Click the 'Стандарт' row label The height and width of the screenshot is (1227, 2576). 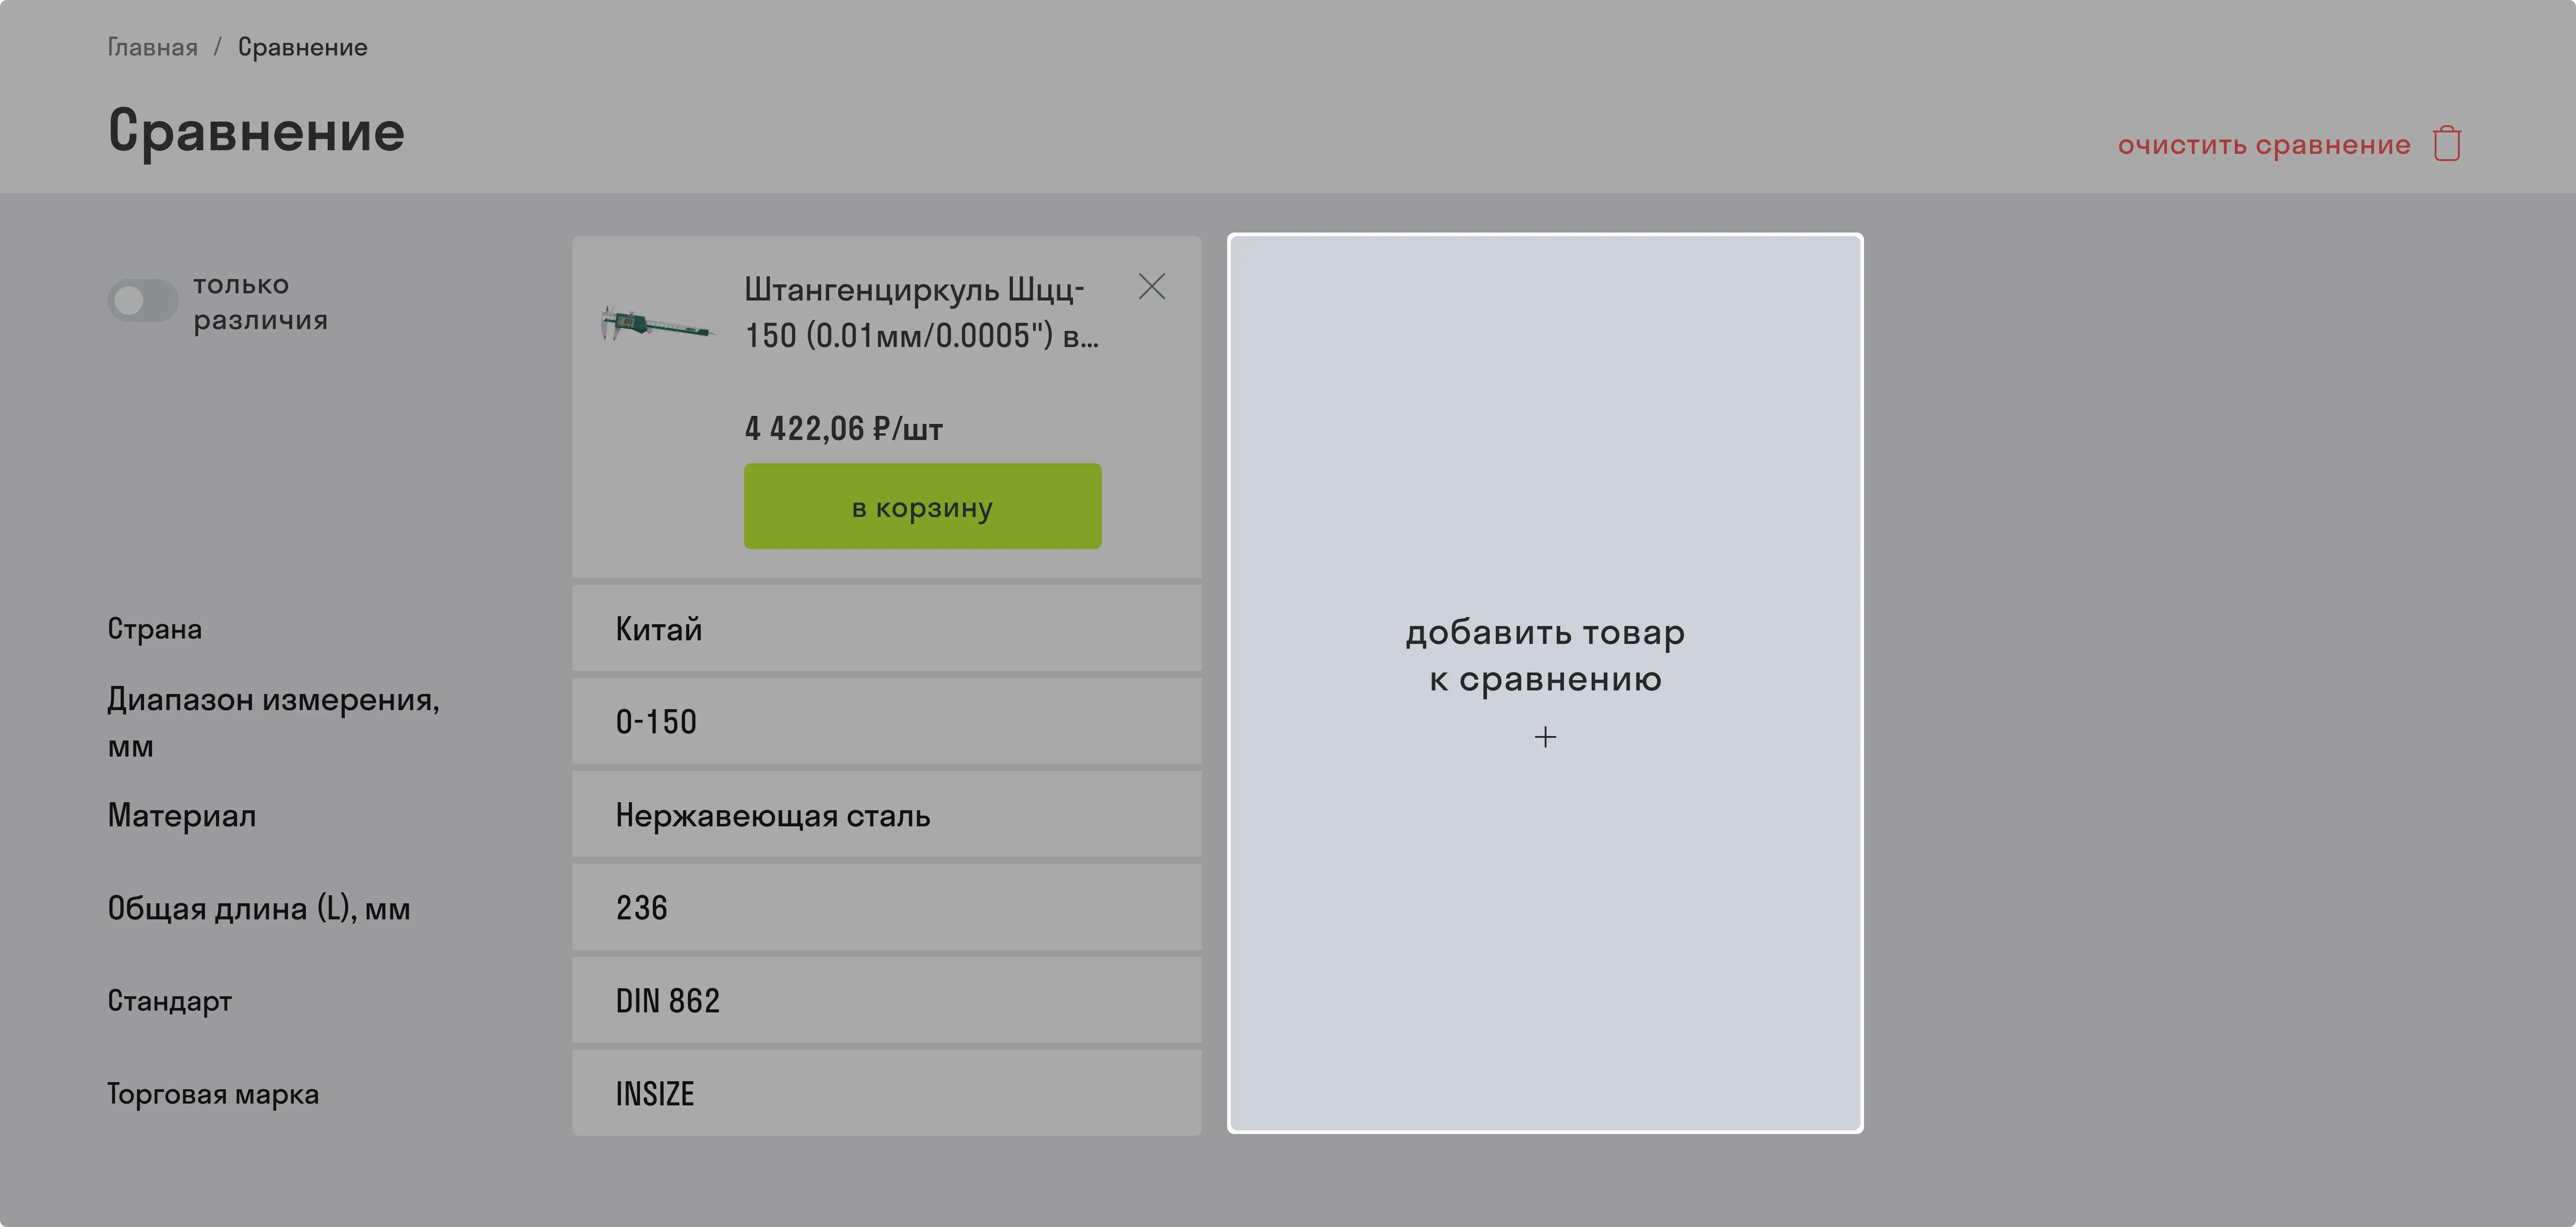coord(170,1001)
